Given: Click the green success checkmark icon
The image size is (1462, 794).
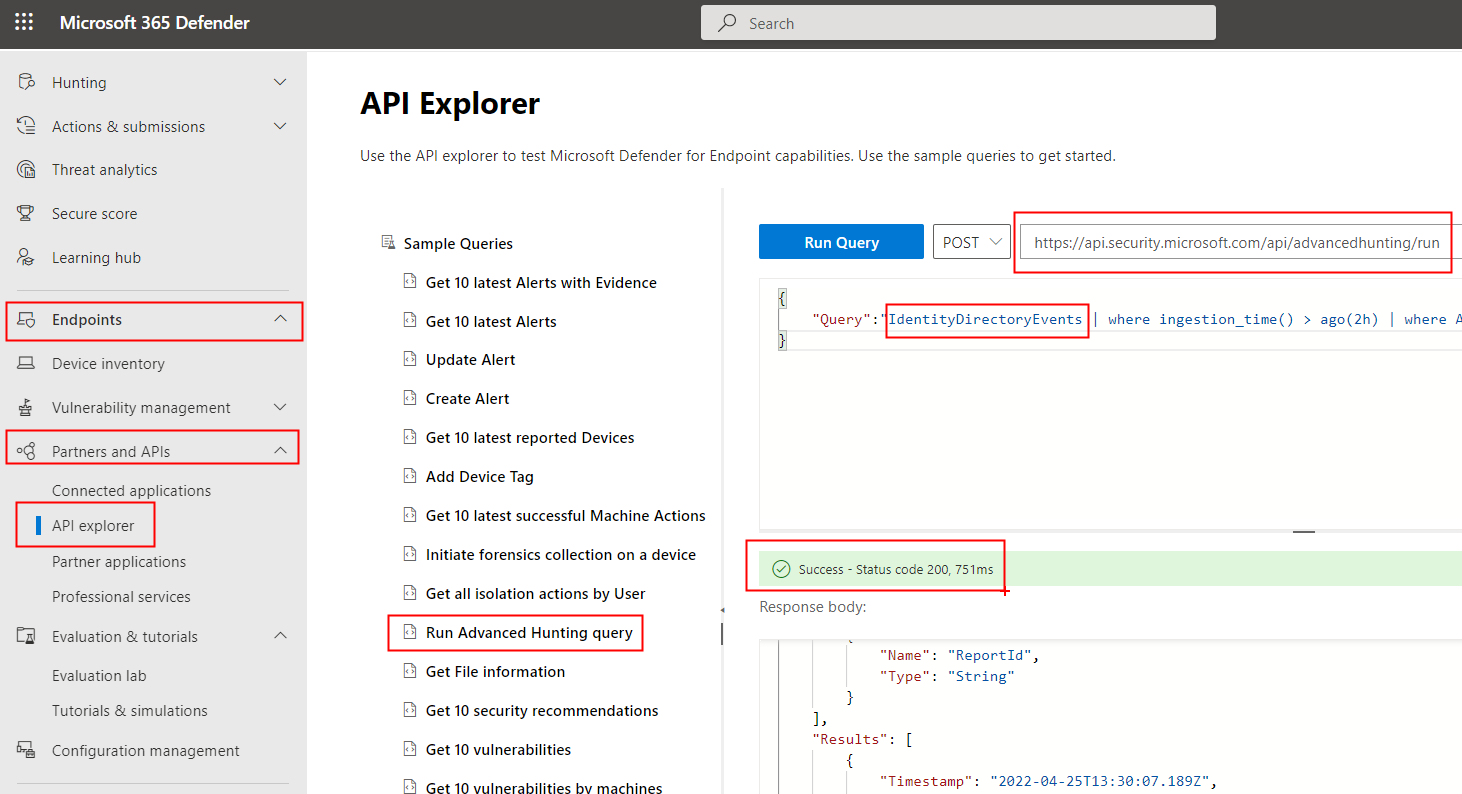Looking at the screenshot, I should pyautogui.click(x=782, y=569).
